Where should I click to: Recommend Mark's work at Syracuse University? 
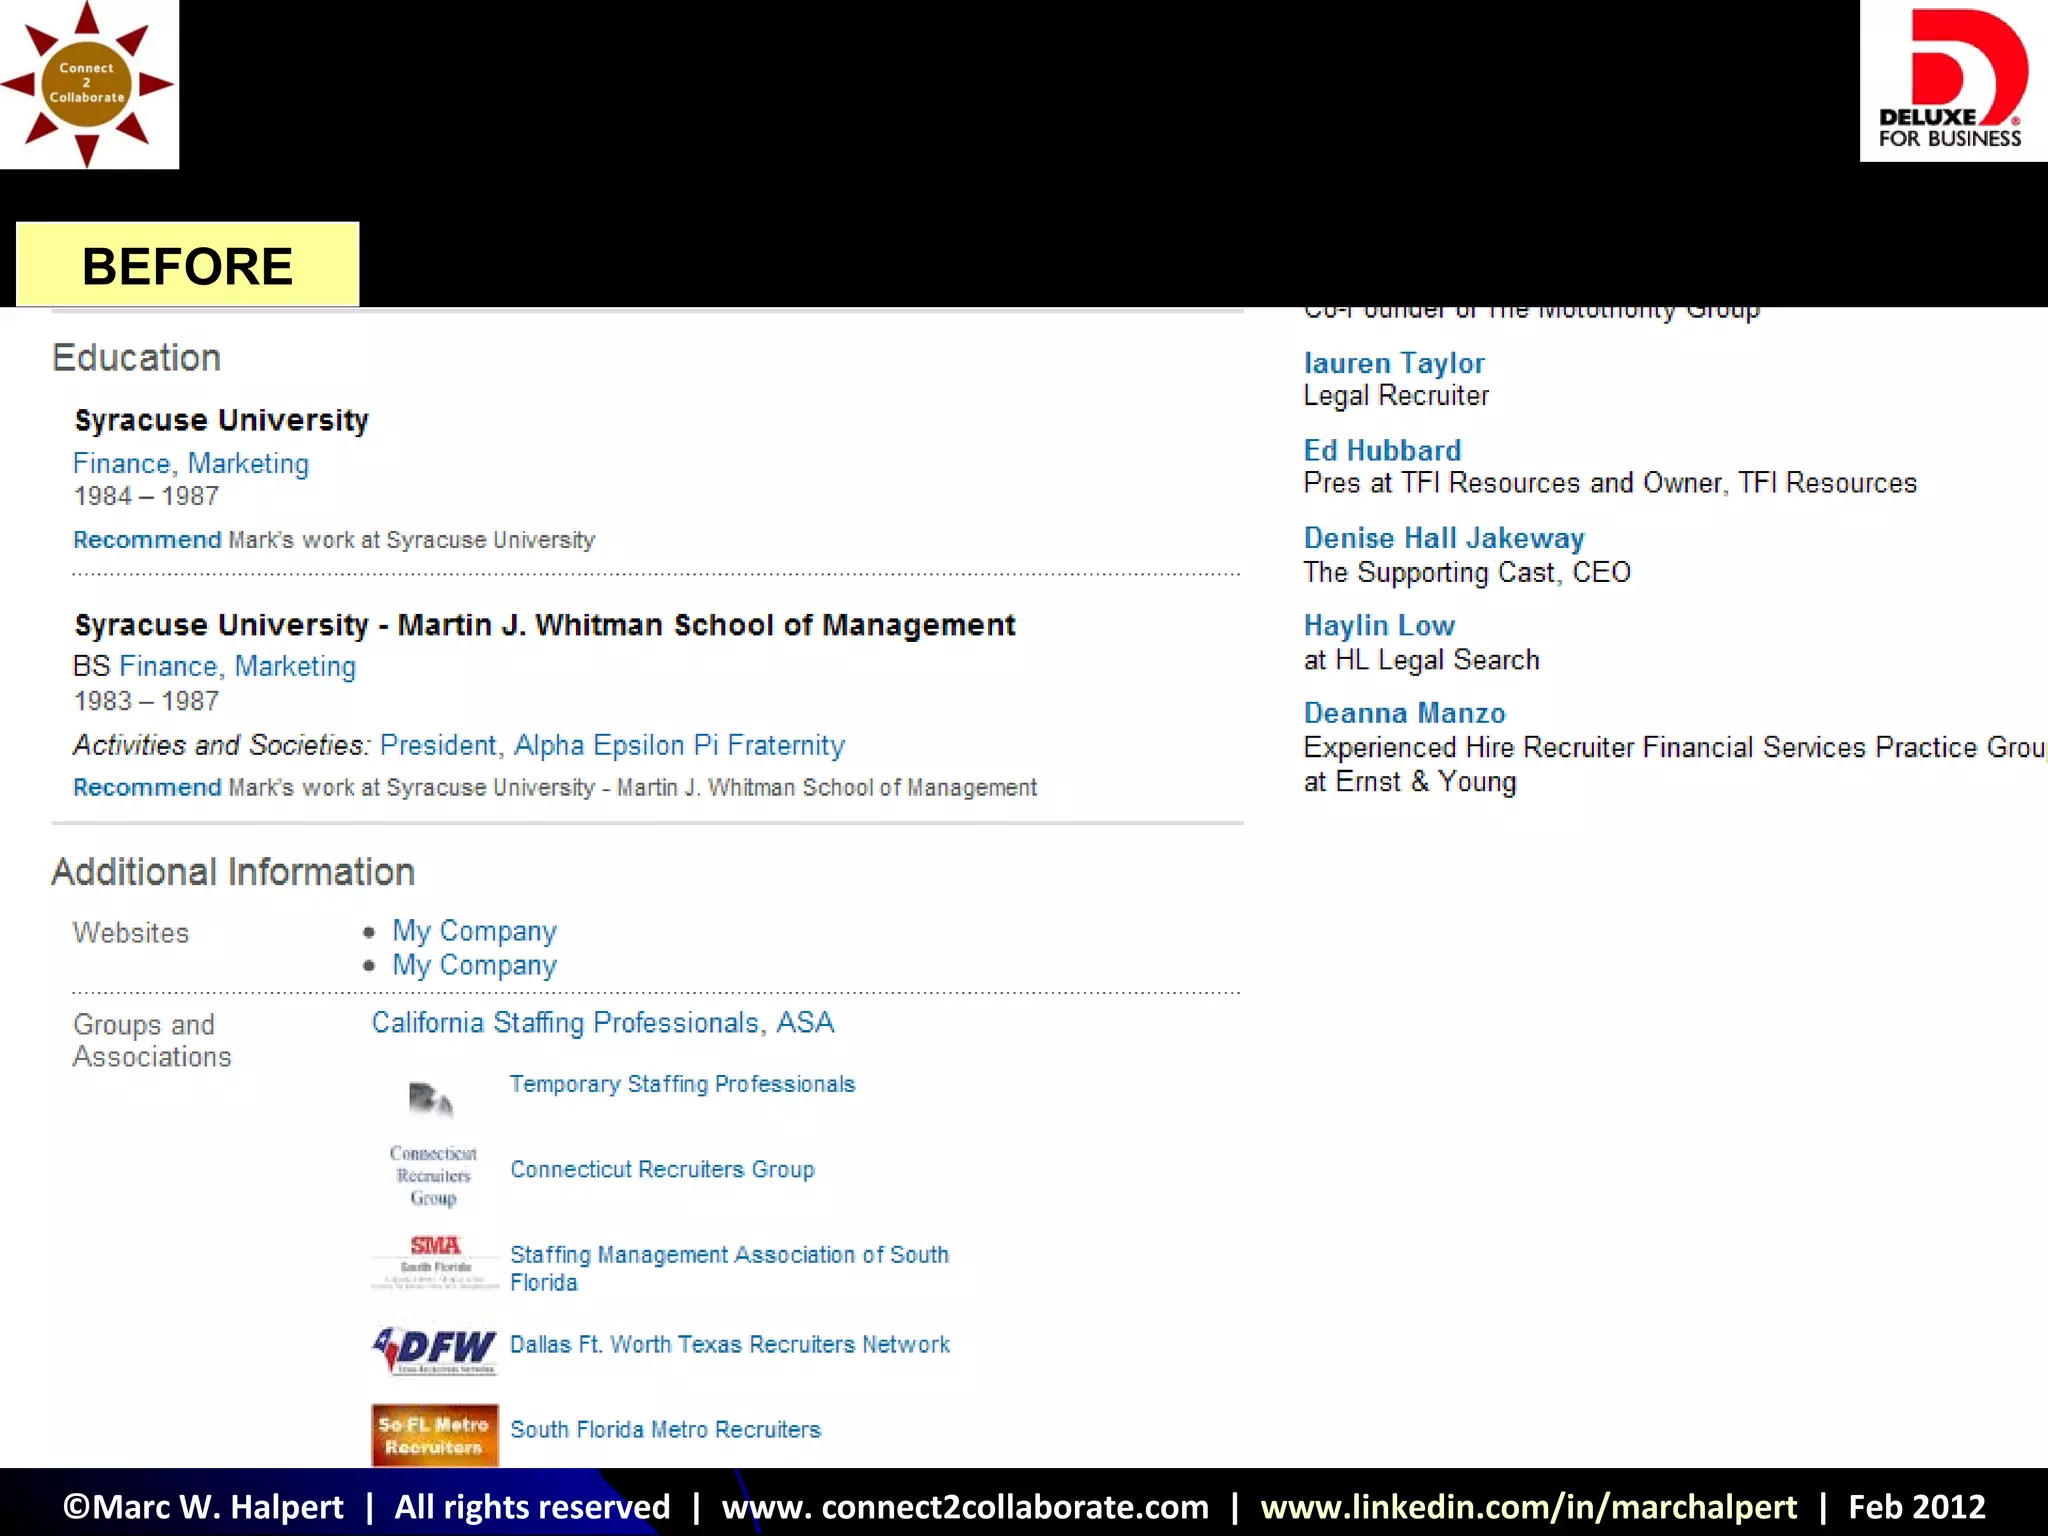147,540
